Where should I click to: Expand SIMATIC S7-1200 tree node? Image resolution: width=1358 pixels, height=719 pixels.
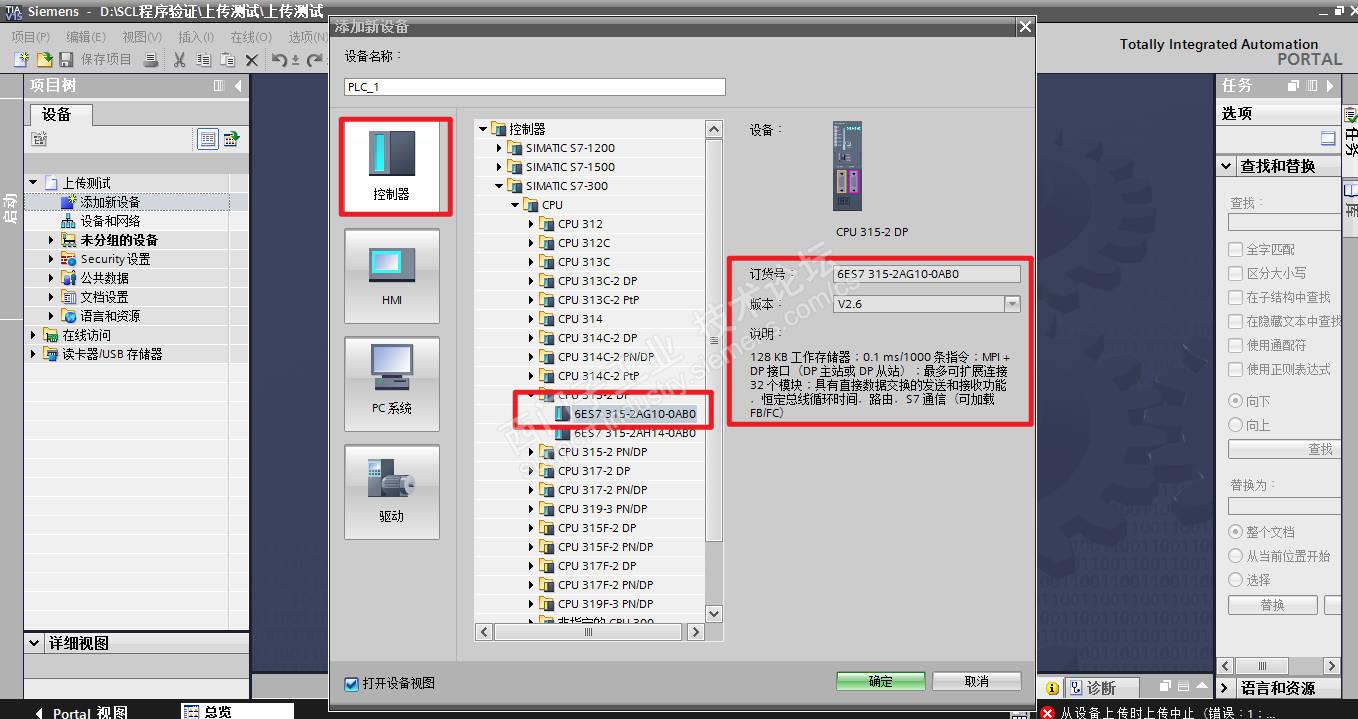tap(499, 148)
